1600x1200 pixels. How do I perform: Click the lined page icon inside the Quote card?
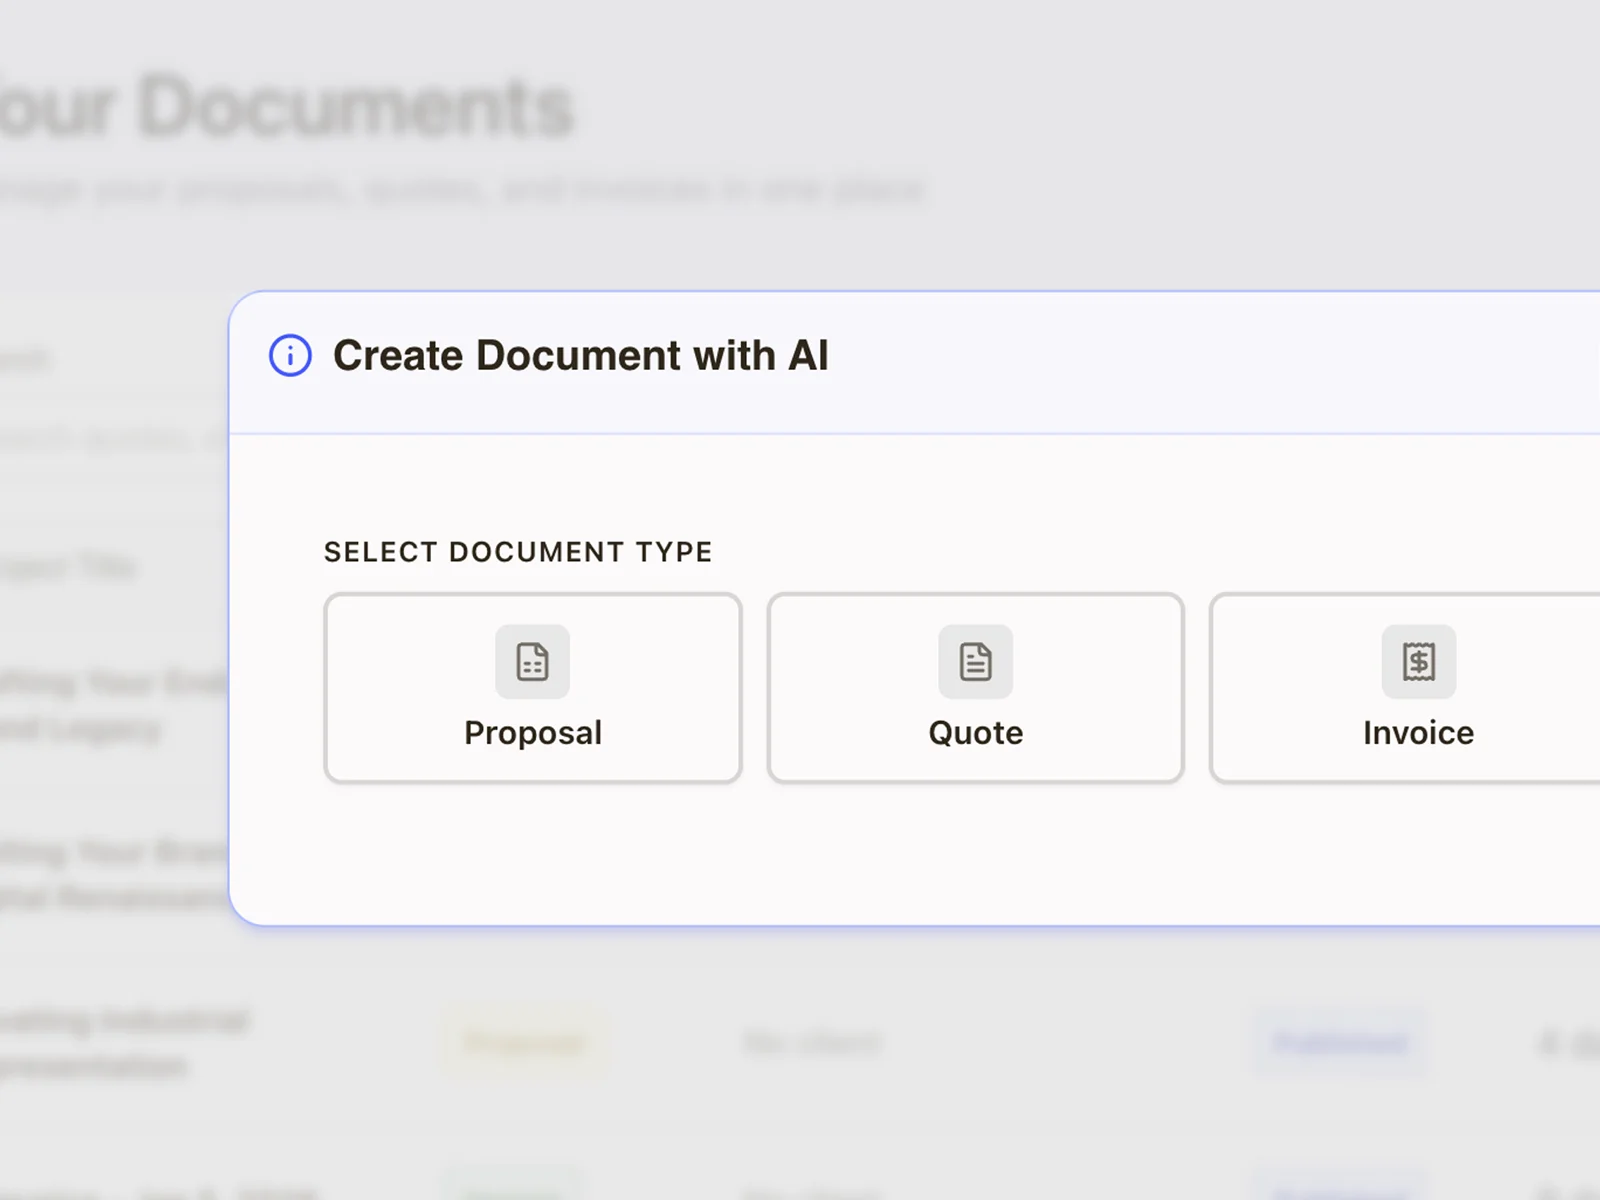coord(975,662)
